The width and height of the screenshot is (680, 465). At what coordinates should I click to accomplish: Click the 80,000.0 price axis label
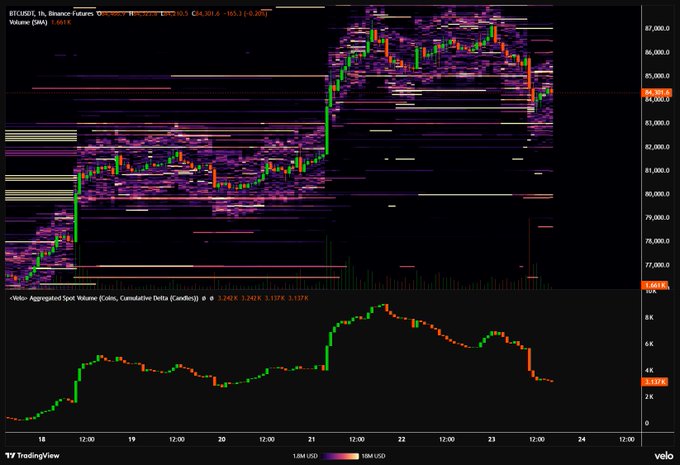657,194
